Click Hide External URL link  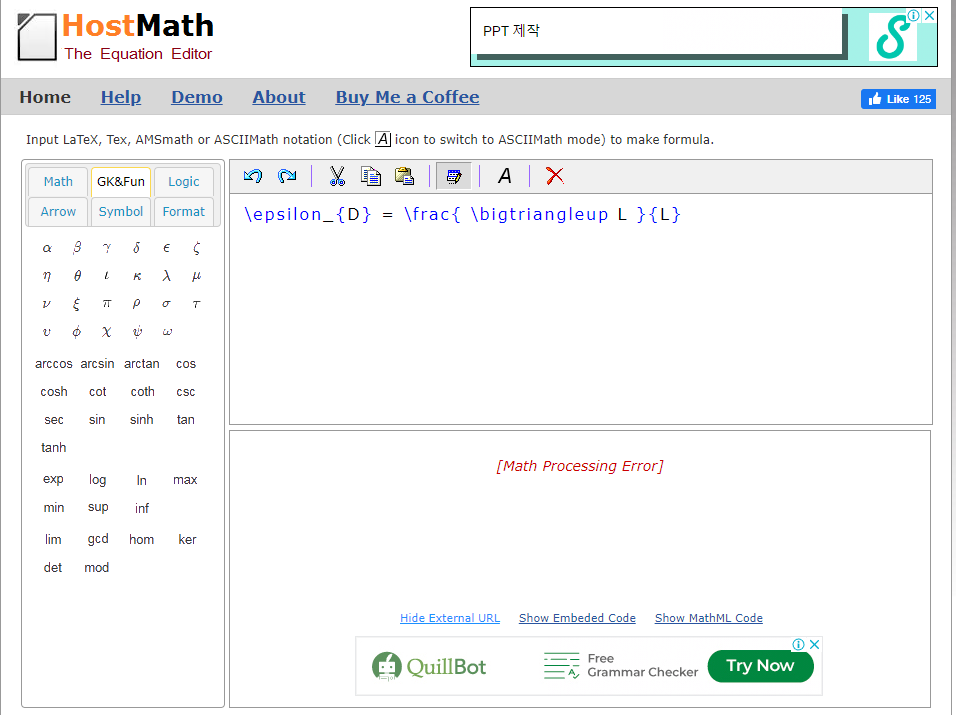click(450, 618)
